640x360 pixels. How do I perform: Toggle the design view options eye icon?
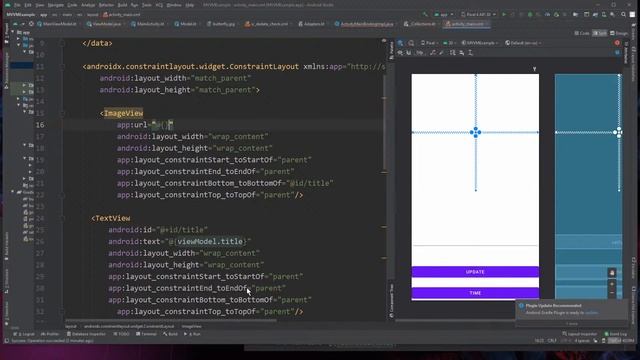pyautogui.click(x=400, y=53)
